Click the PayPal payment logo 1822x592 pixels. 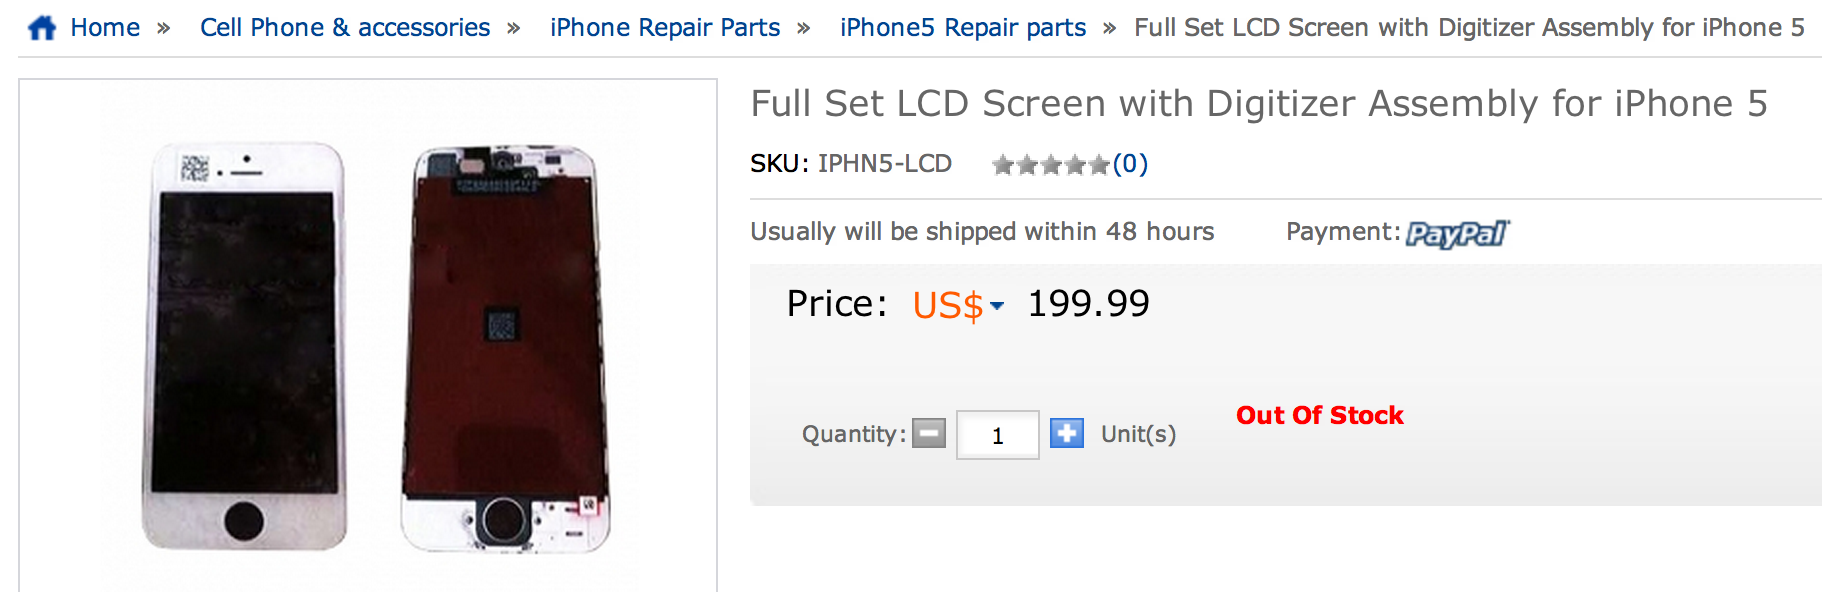click(1457, 234)
